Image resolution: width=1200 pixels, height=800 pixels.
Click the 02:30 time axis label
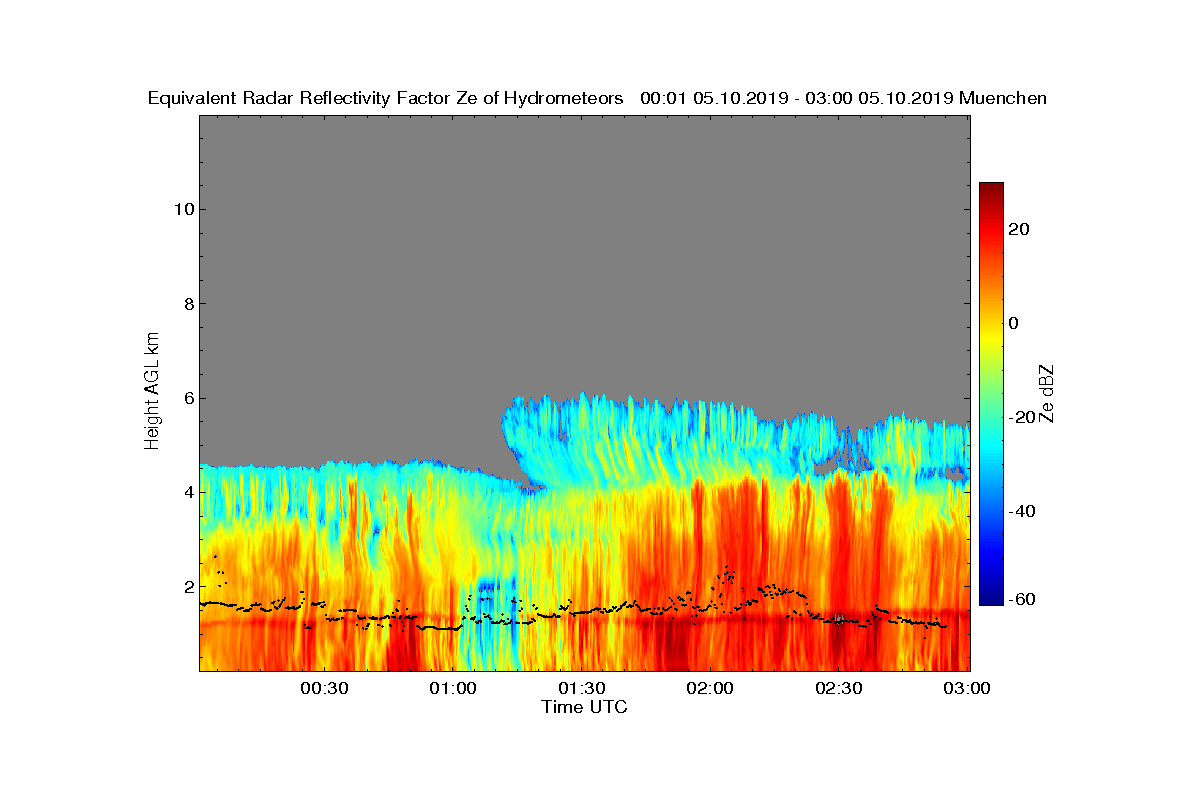(x=838, y=688)
